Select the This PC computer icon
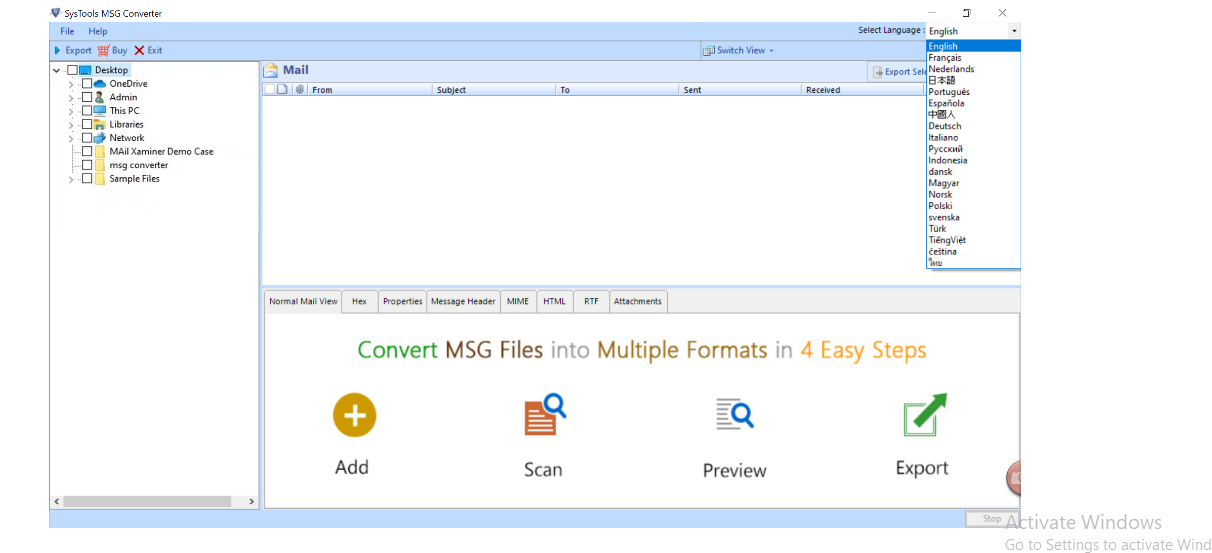 coord(100,111)
